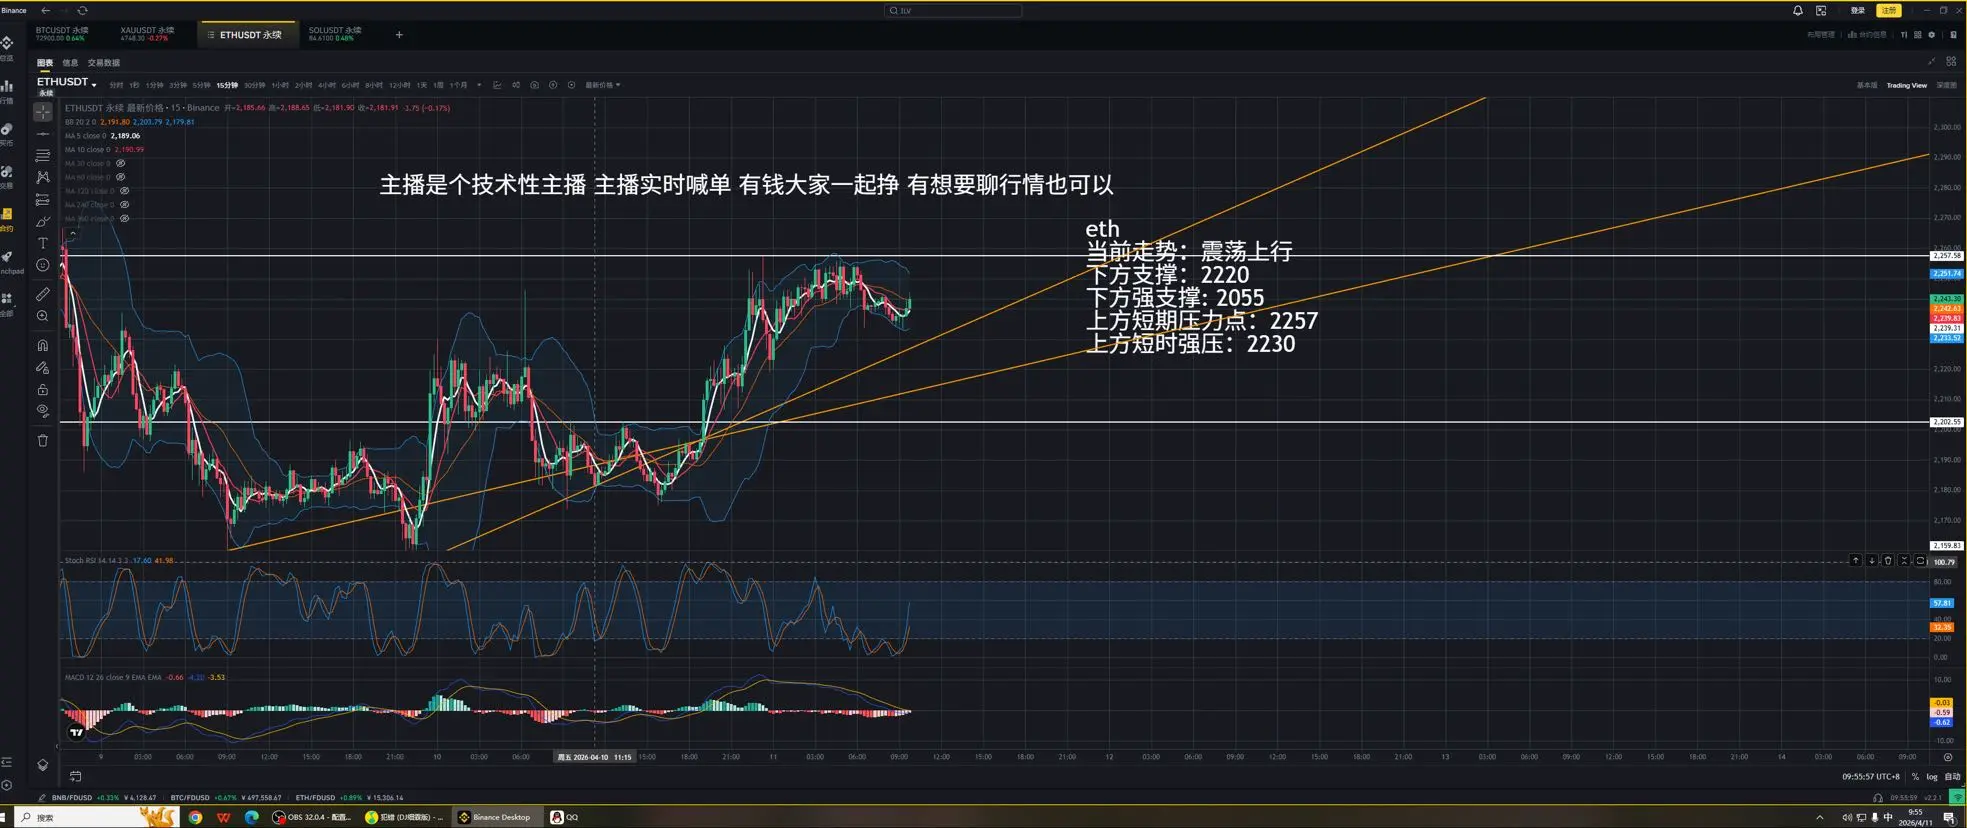
Task: Hide all drawings with eye tool
Action: point(43,410)
